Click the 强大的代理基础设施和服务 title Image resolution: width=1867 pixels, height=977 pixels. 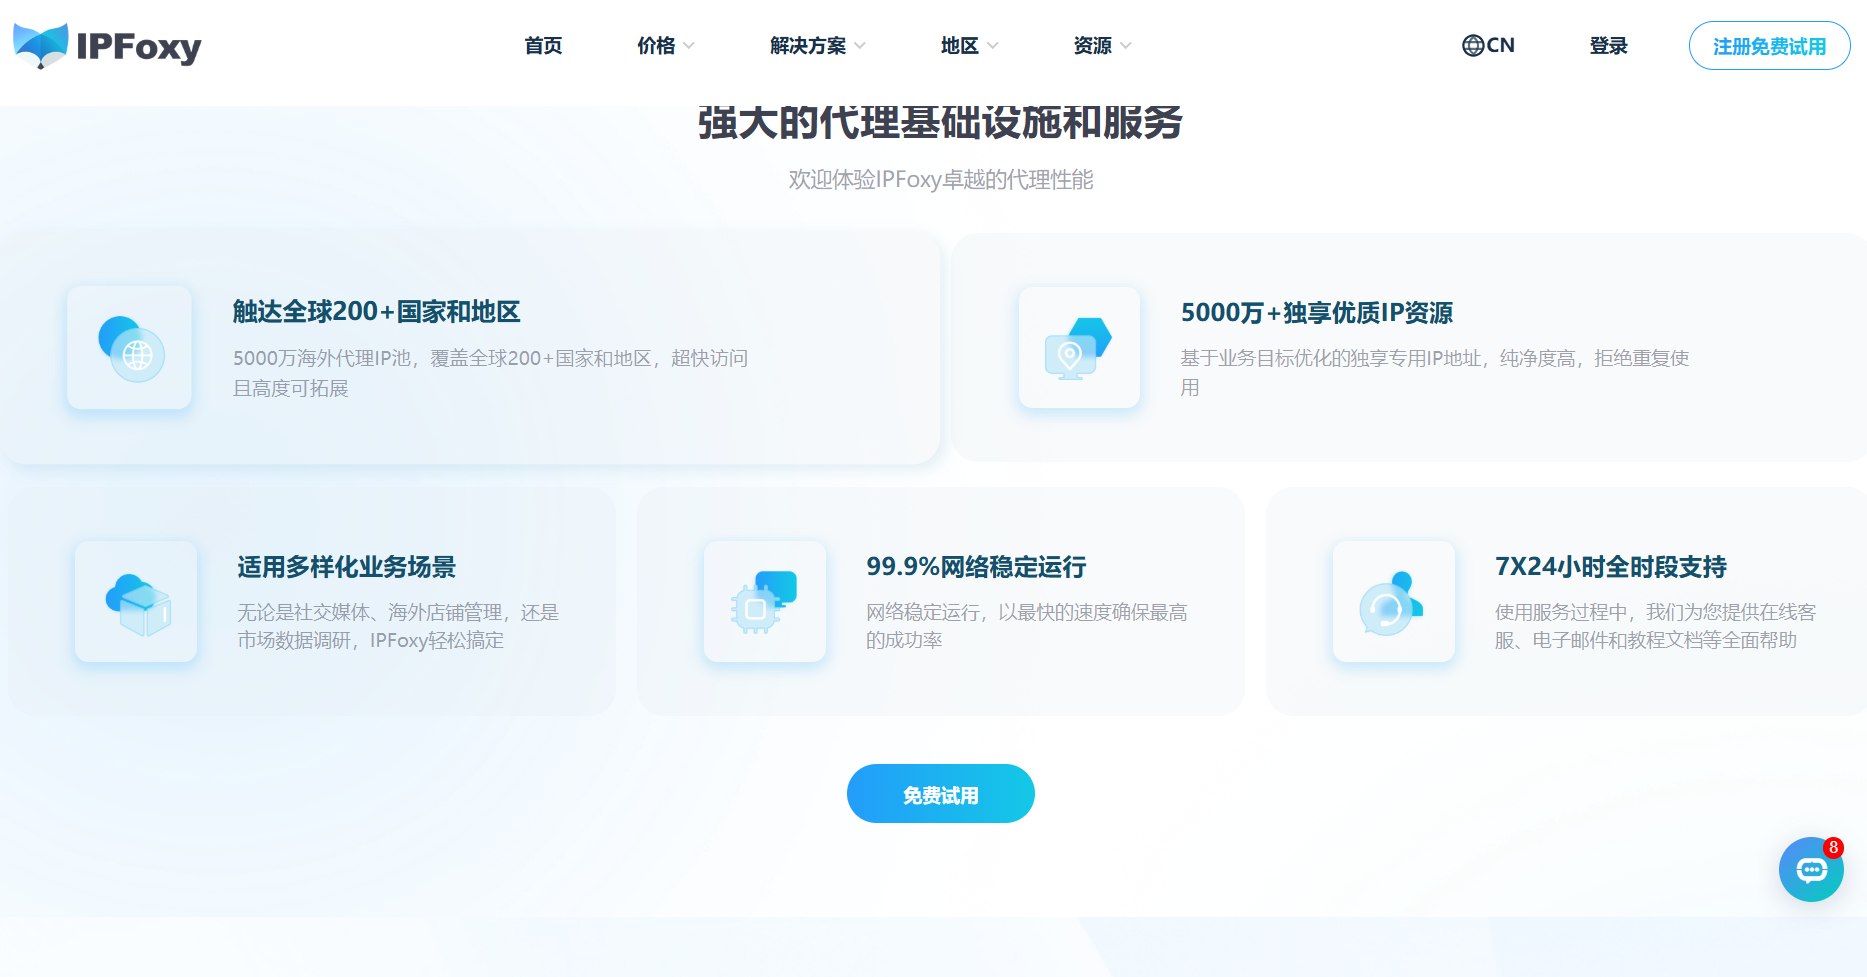940,122
